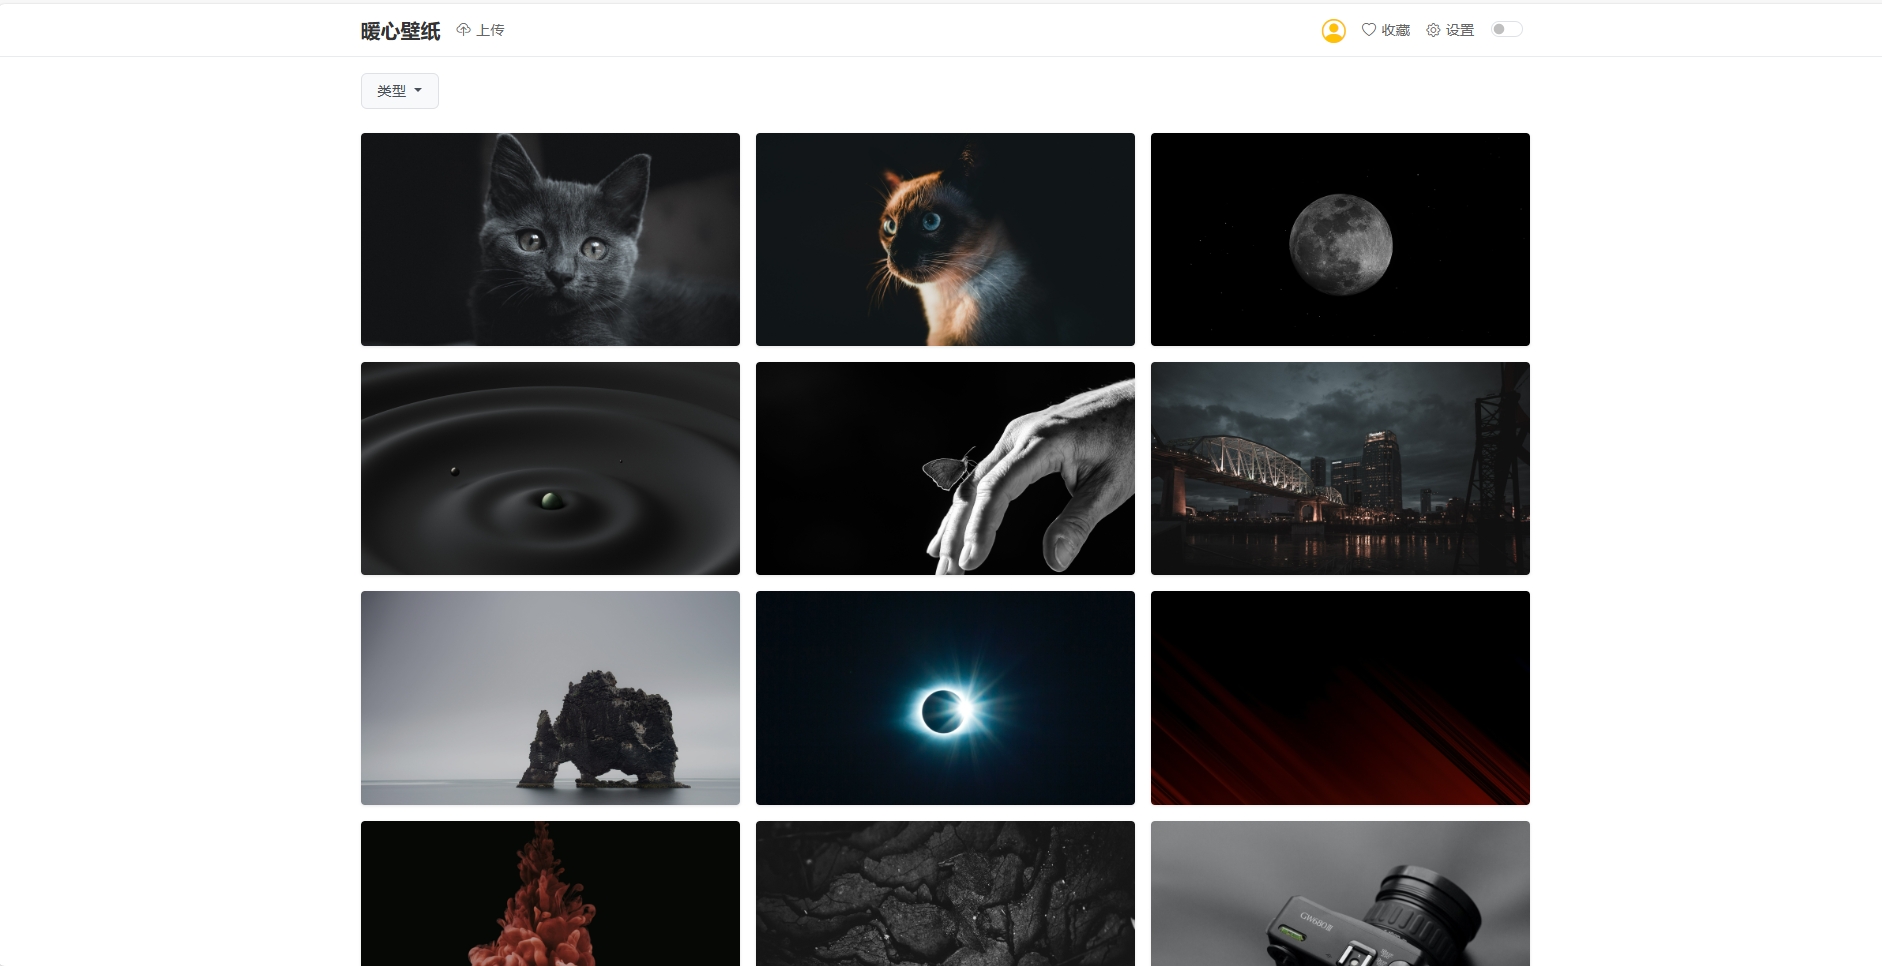Expand the 类型 dropdown

click(400, 91)
